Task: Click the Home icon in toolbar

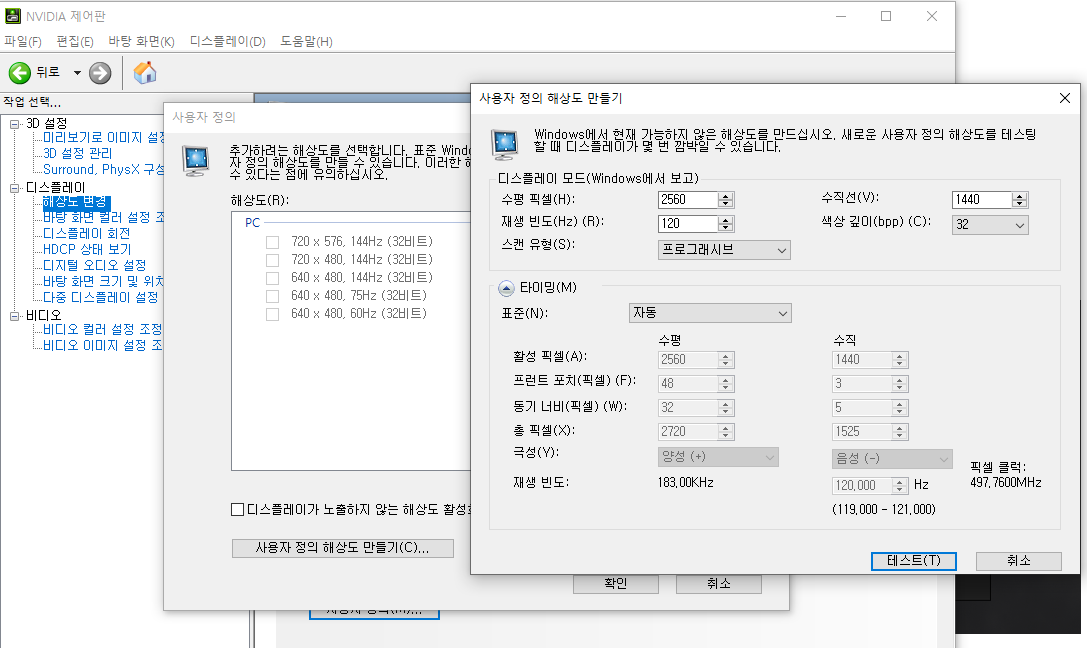Action: tap(145, 72)
